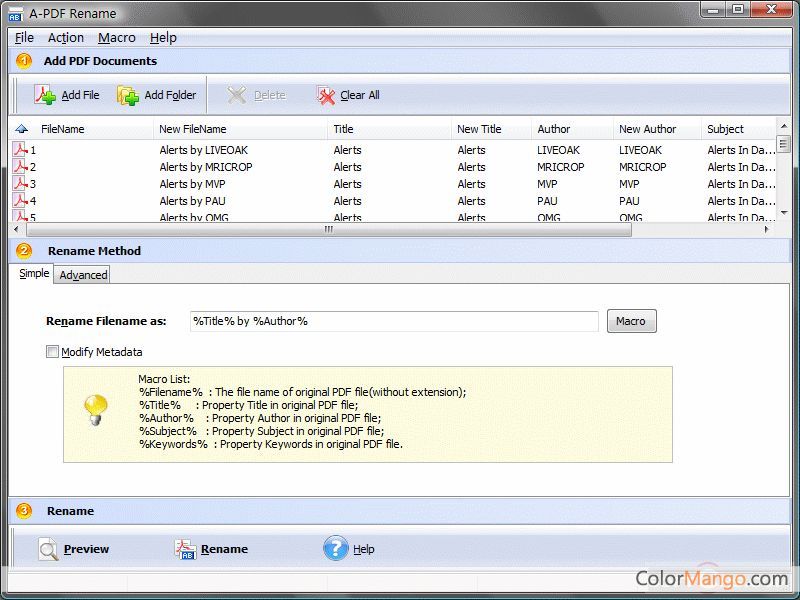Screen dimensions: 800x600
Task: Click the Add Folder icon
Action: click(x=128, y=95)
